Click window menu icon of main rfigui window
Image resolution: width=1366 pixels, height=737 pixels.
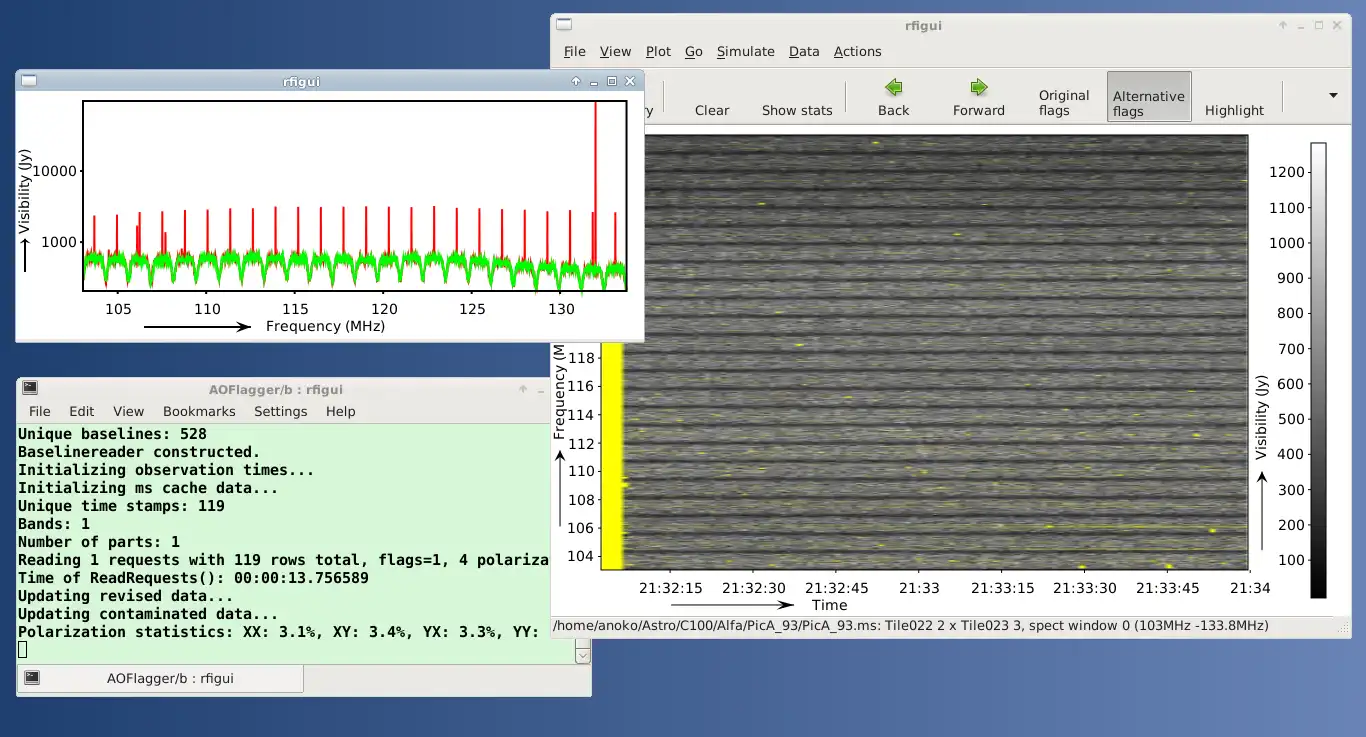point(564,26)
